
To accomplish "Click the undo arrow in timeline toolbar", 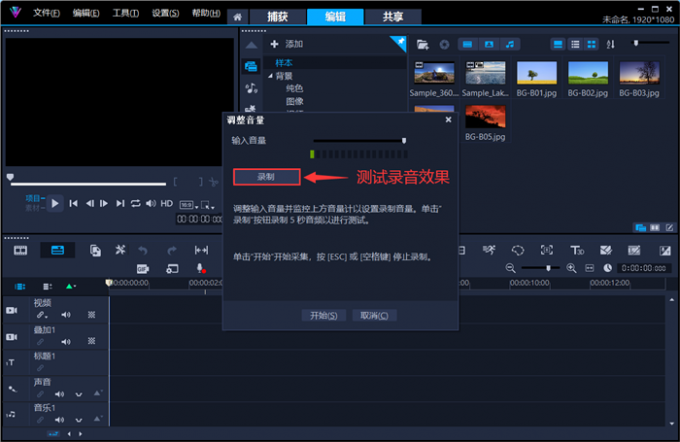I will point(143,250).
